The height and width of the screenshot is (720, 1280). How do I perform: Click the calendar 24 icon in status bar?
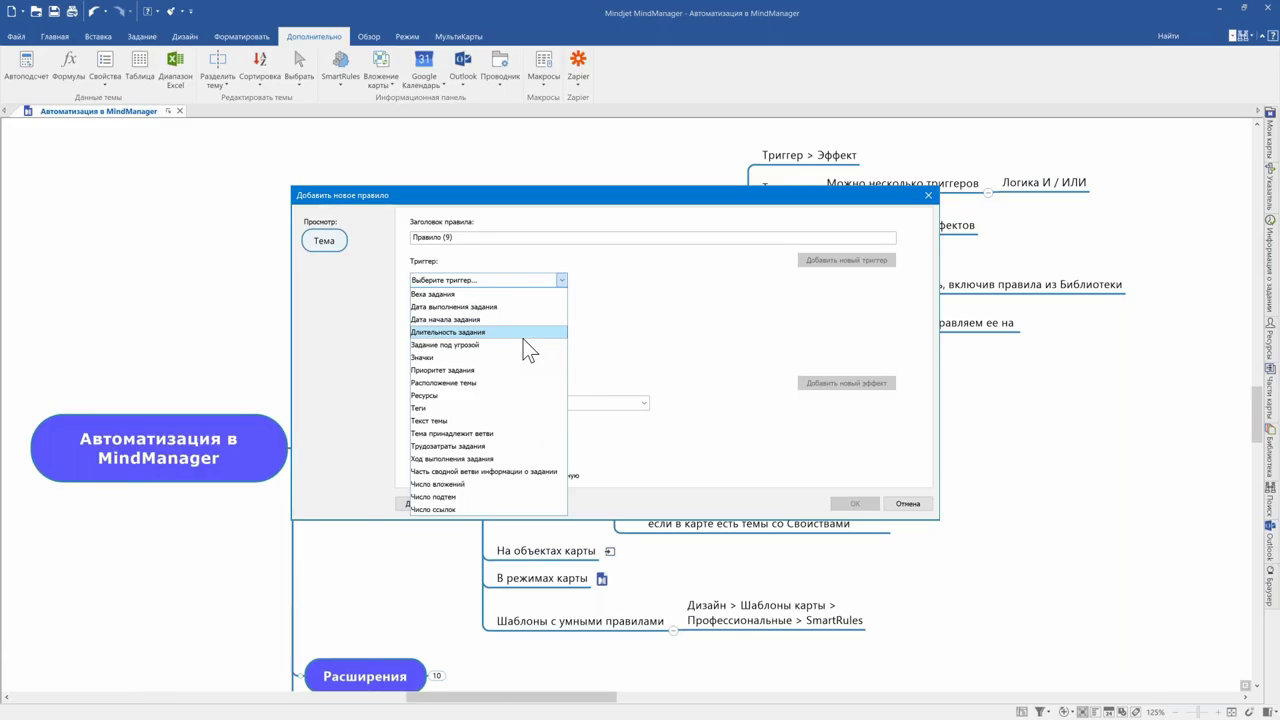click(1109, 712)
